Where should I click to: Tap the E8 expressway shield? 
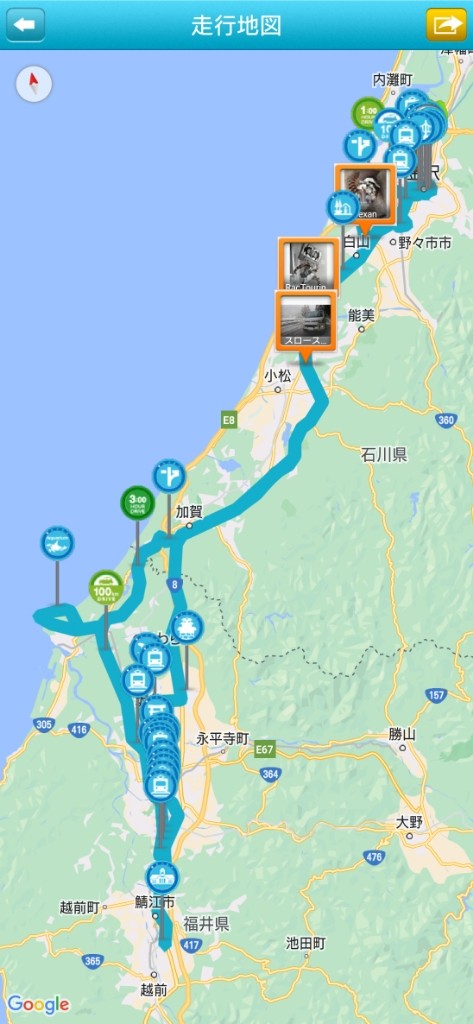tap(228, 421)
